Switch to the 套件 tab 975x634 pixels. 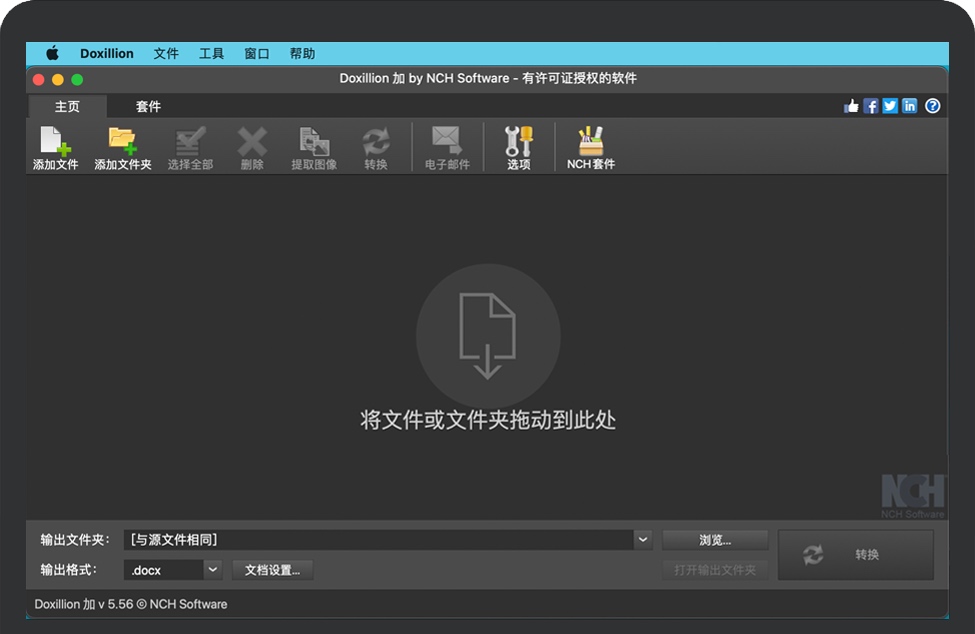148,105
